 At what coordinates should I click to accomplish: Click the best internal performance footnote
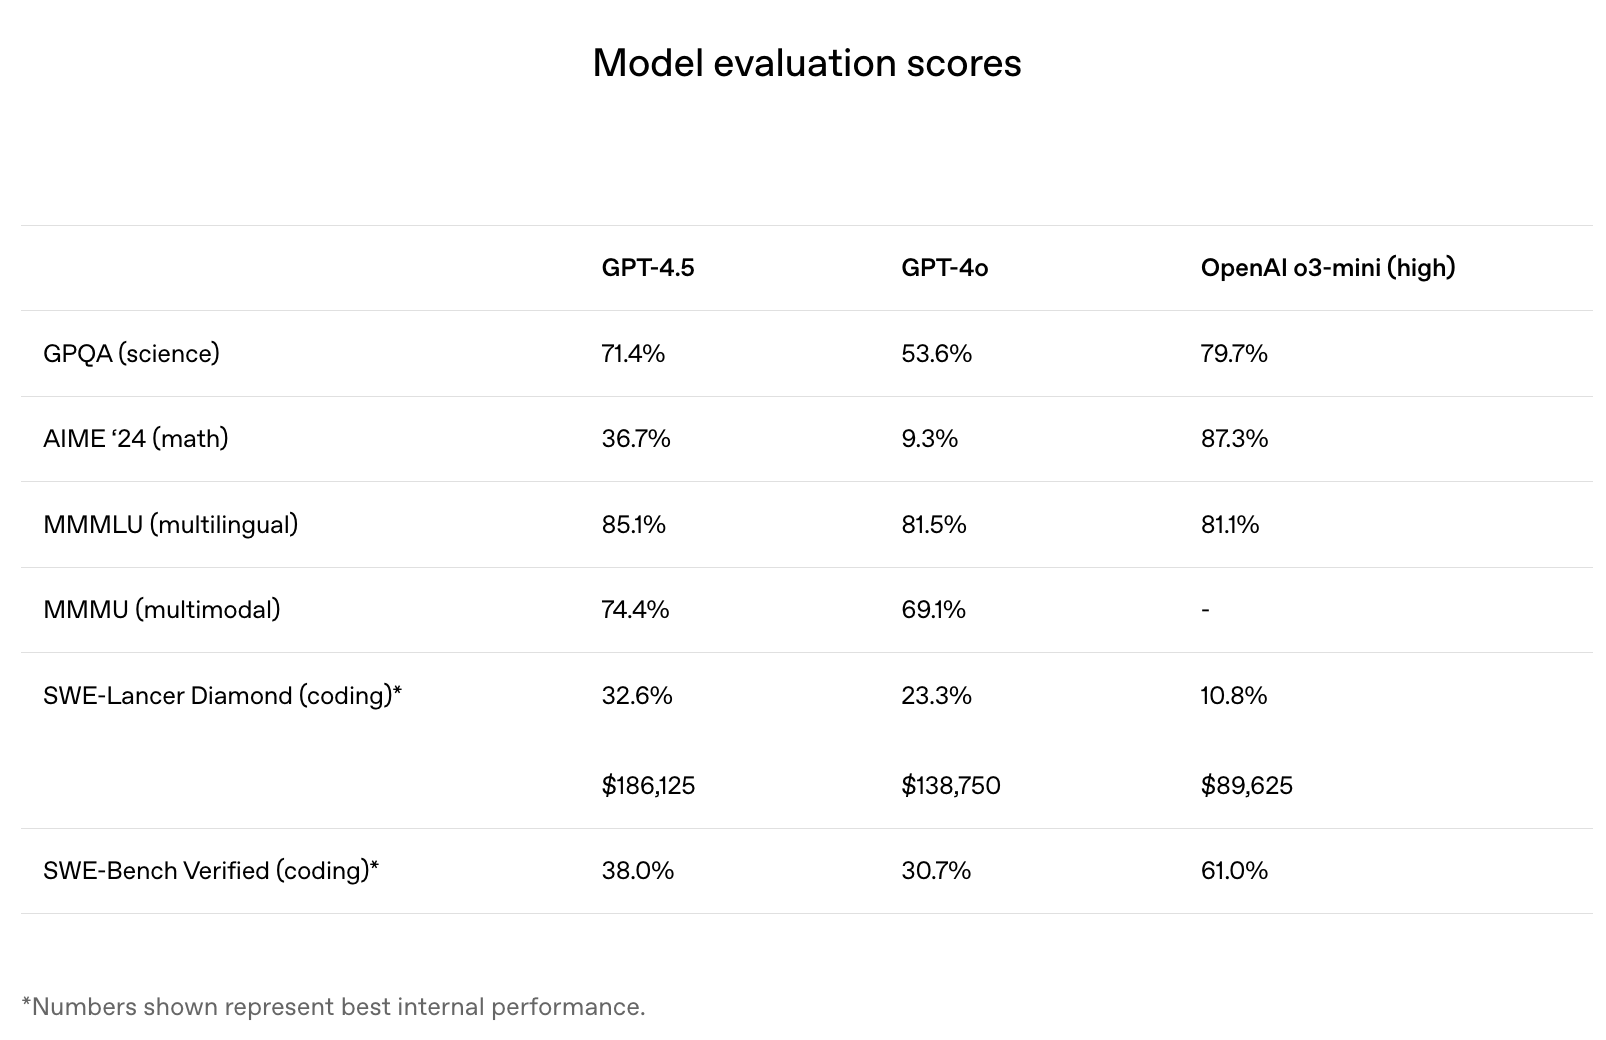(x=333, y=1007)
